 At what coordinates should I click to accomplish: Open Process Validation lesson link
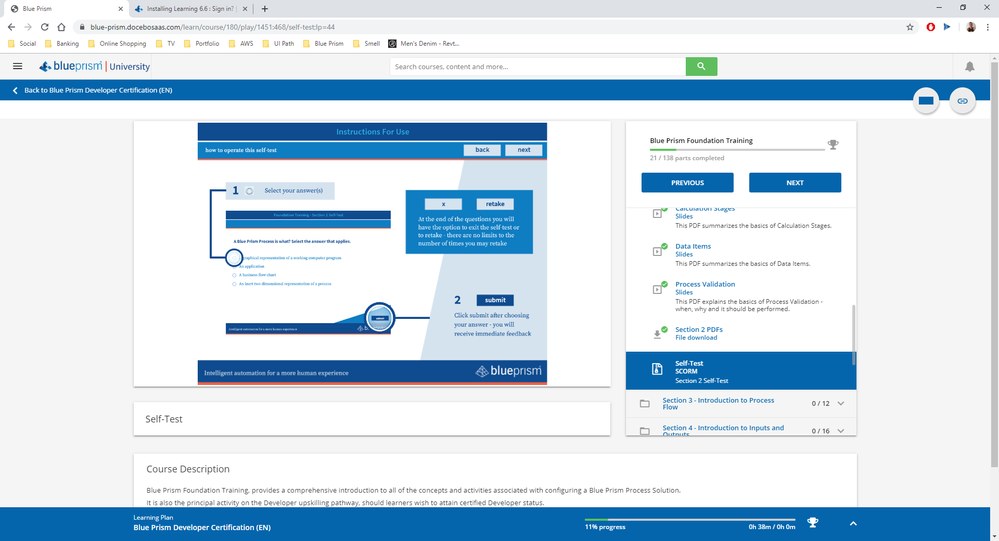pyautogui.click(x=705, y=285)
